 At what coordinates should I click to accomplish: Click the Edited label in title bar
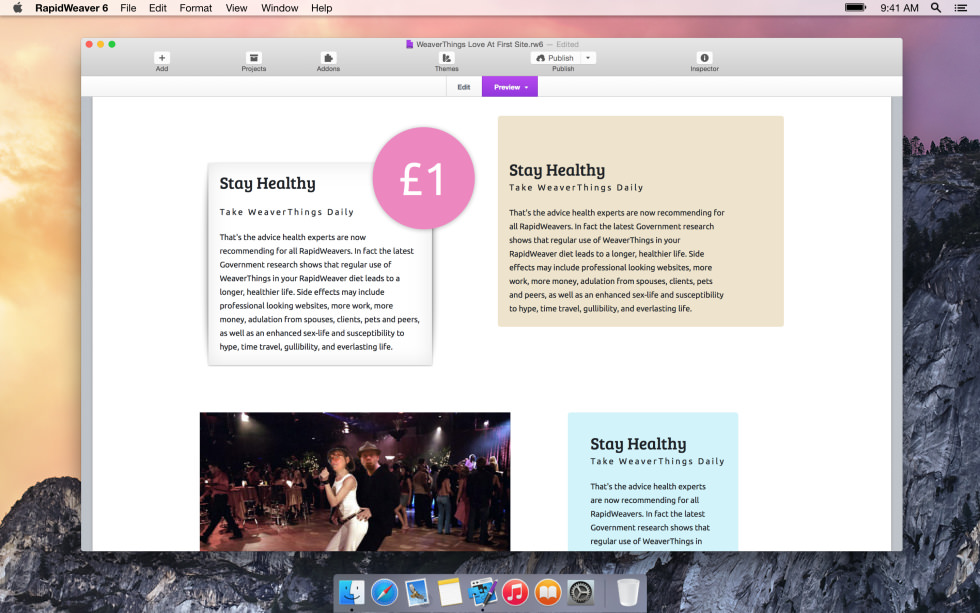coord(568,44)
